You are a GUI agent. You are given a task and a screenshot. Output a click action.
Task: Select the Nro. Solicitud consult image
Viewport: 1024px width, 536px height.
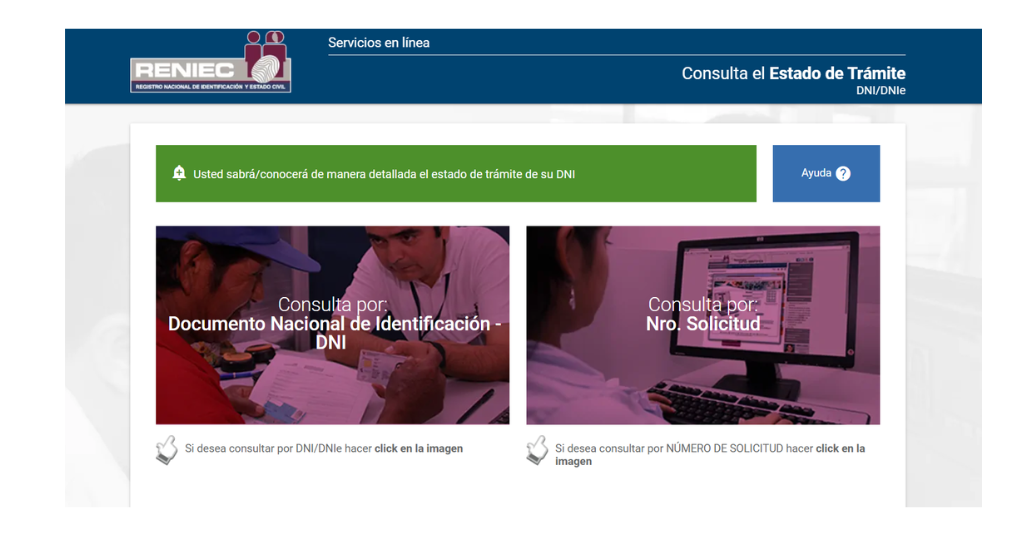[x=703, y=325]
